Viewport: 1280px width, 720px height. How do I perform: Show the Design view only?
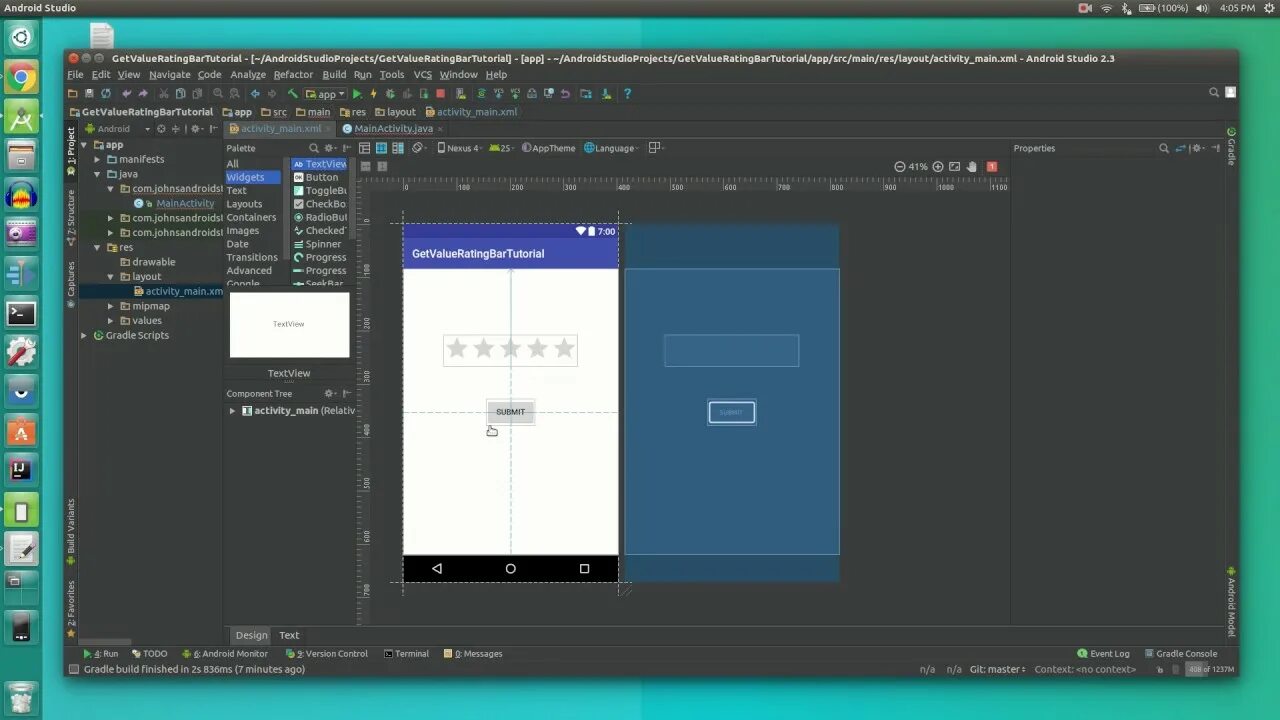point(365,148)
